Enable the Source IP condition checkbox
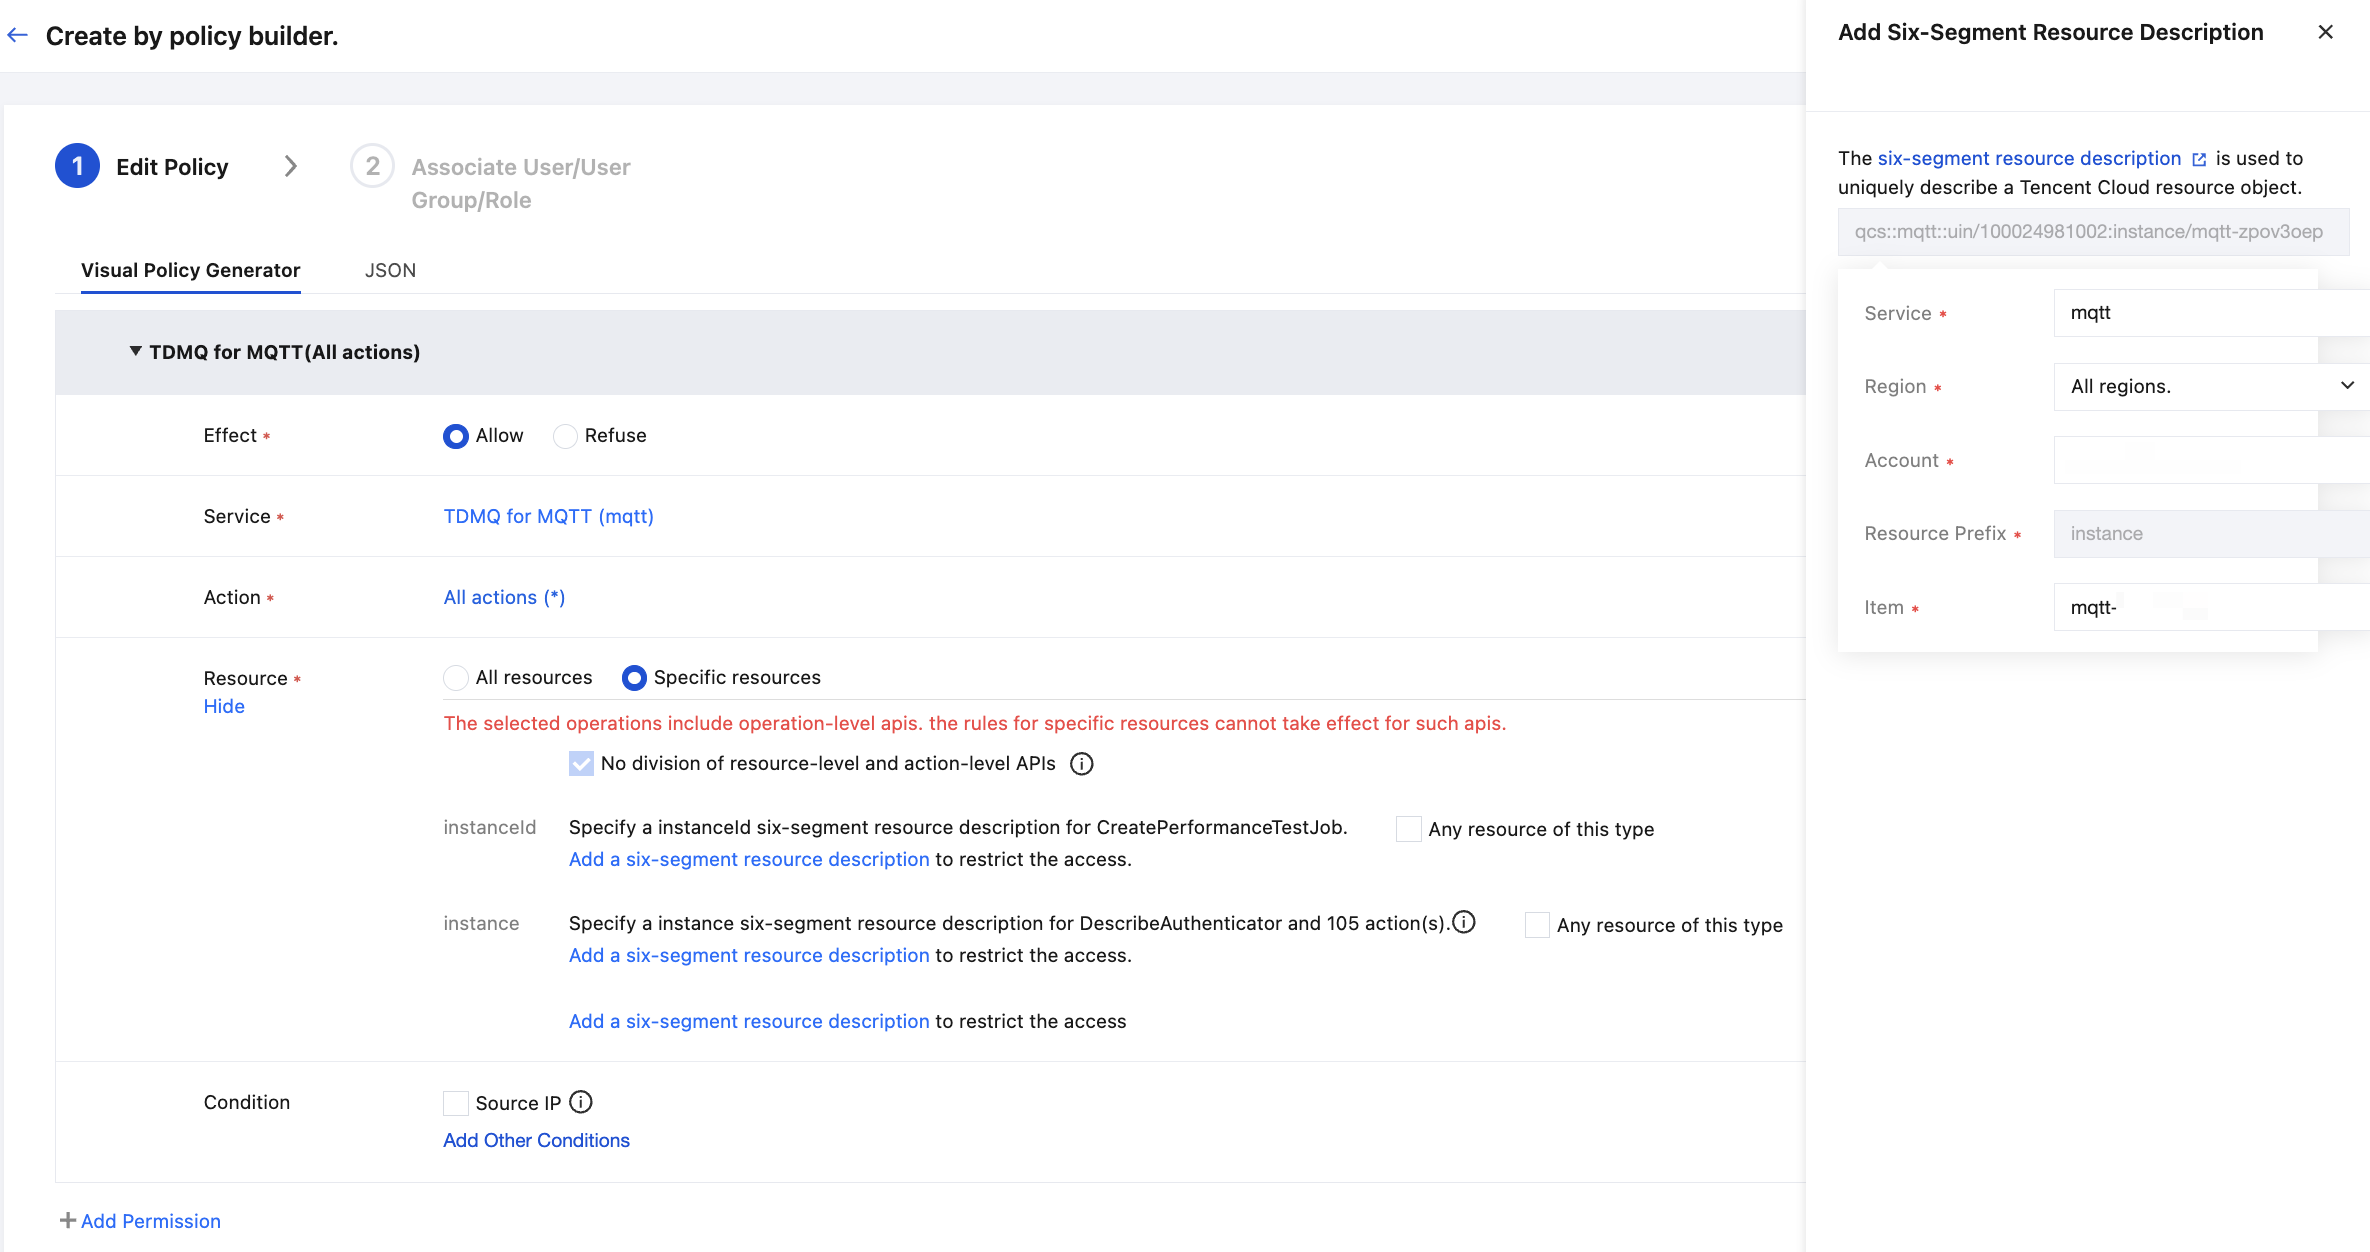 coord(456,1103)
